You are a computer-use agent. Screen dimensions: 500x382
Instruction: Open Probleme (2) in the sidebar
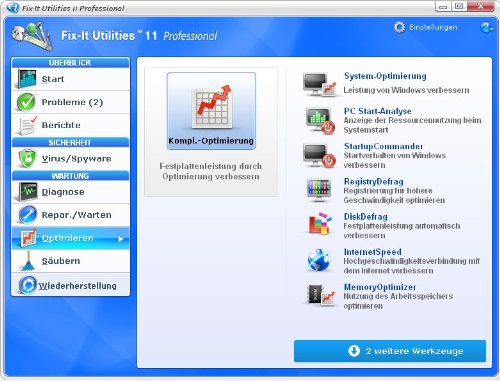71,102
